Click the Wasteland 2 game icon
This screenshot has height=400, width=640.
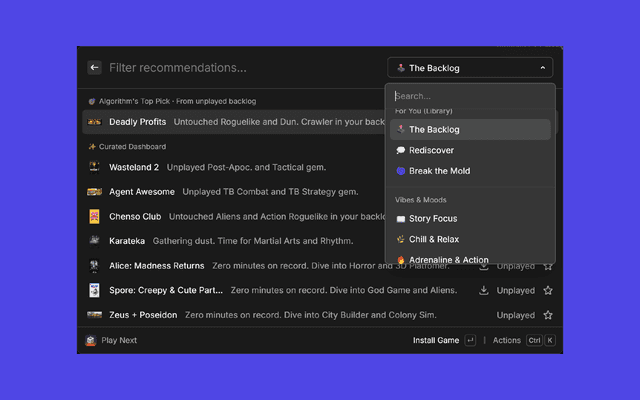94,167
